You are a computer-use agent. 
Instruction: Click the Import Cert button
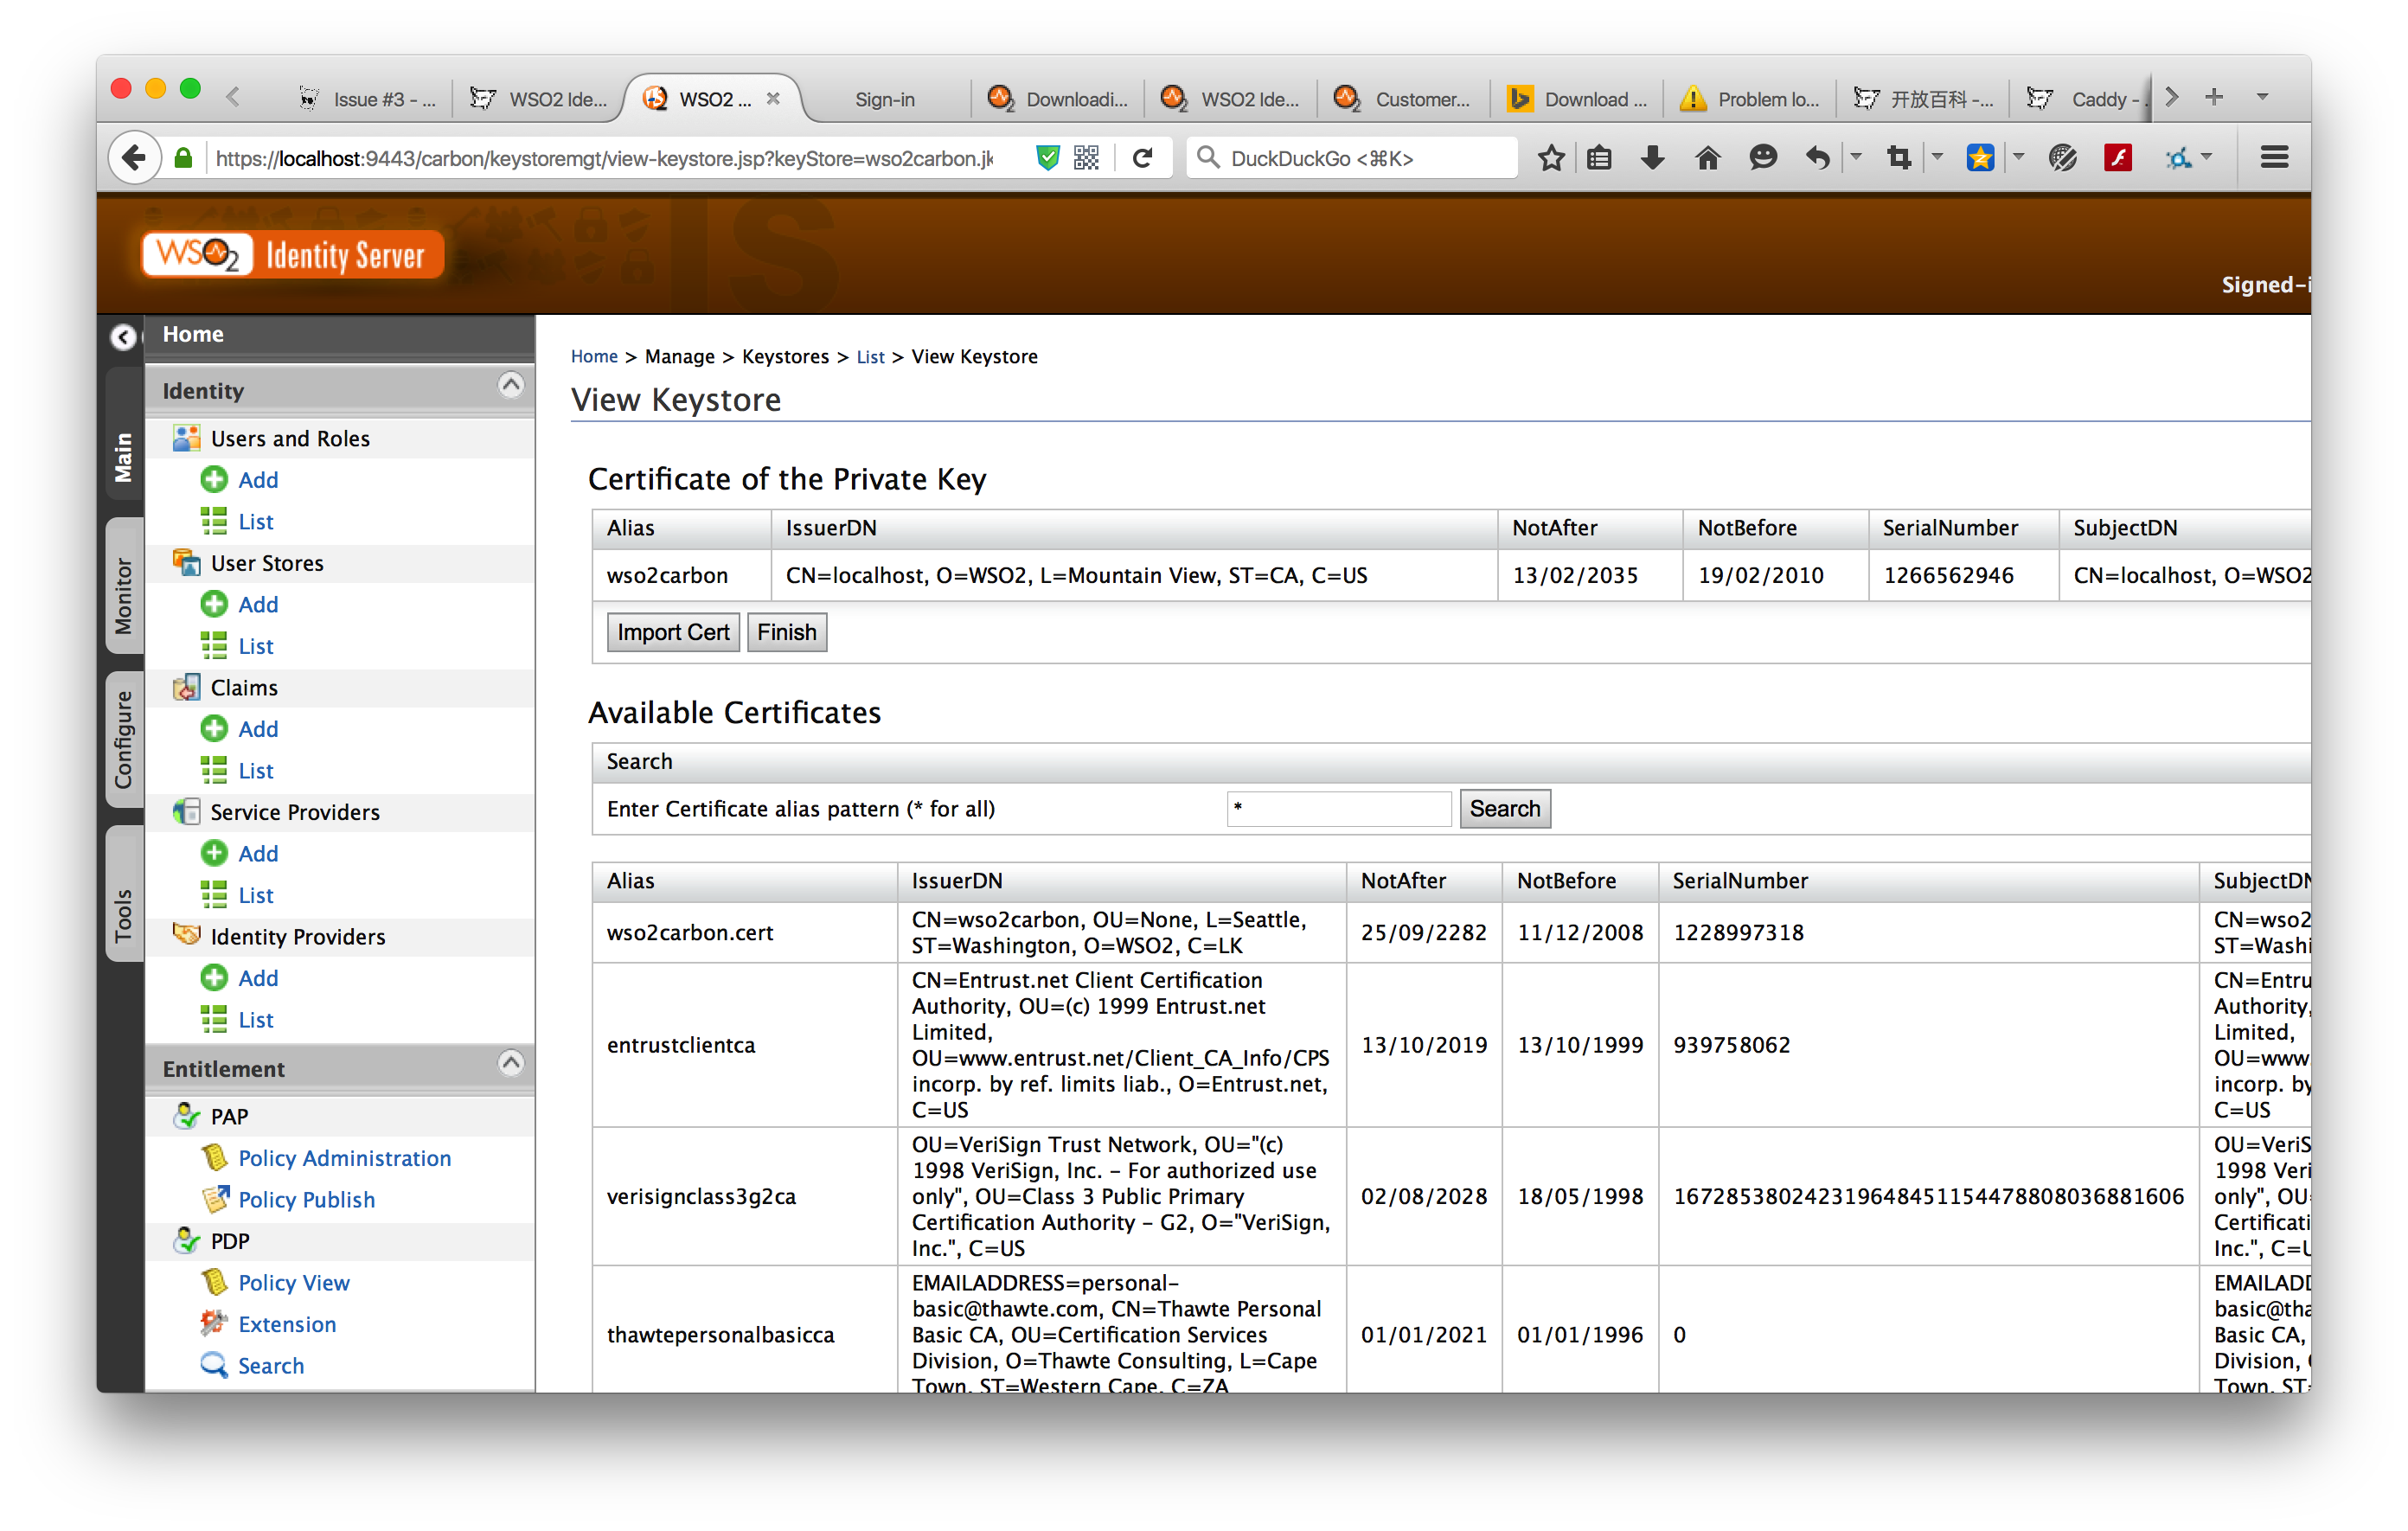672,632
